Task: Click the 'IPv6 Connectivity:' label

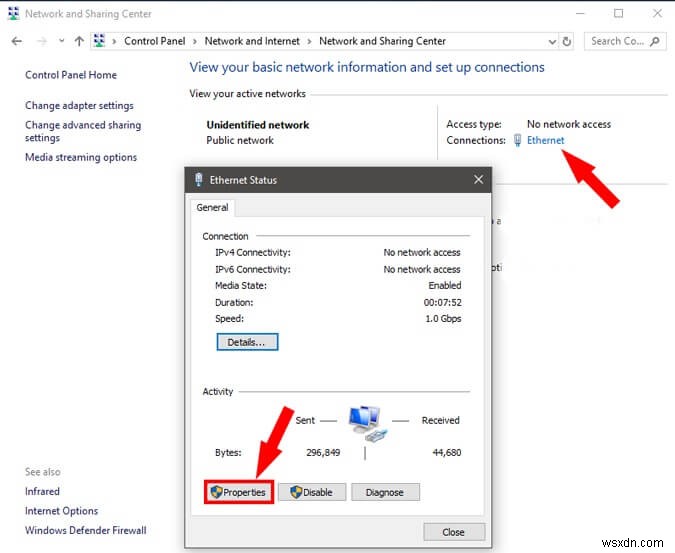Action: click(253, 269)
